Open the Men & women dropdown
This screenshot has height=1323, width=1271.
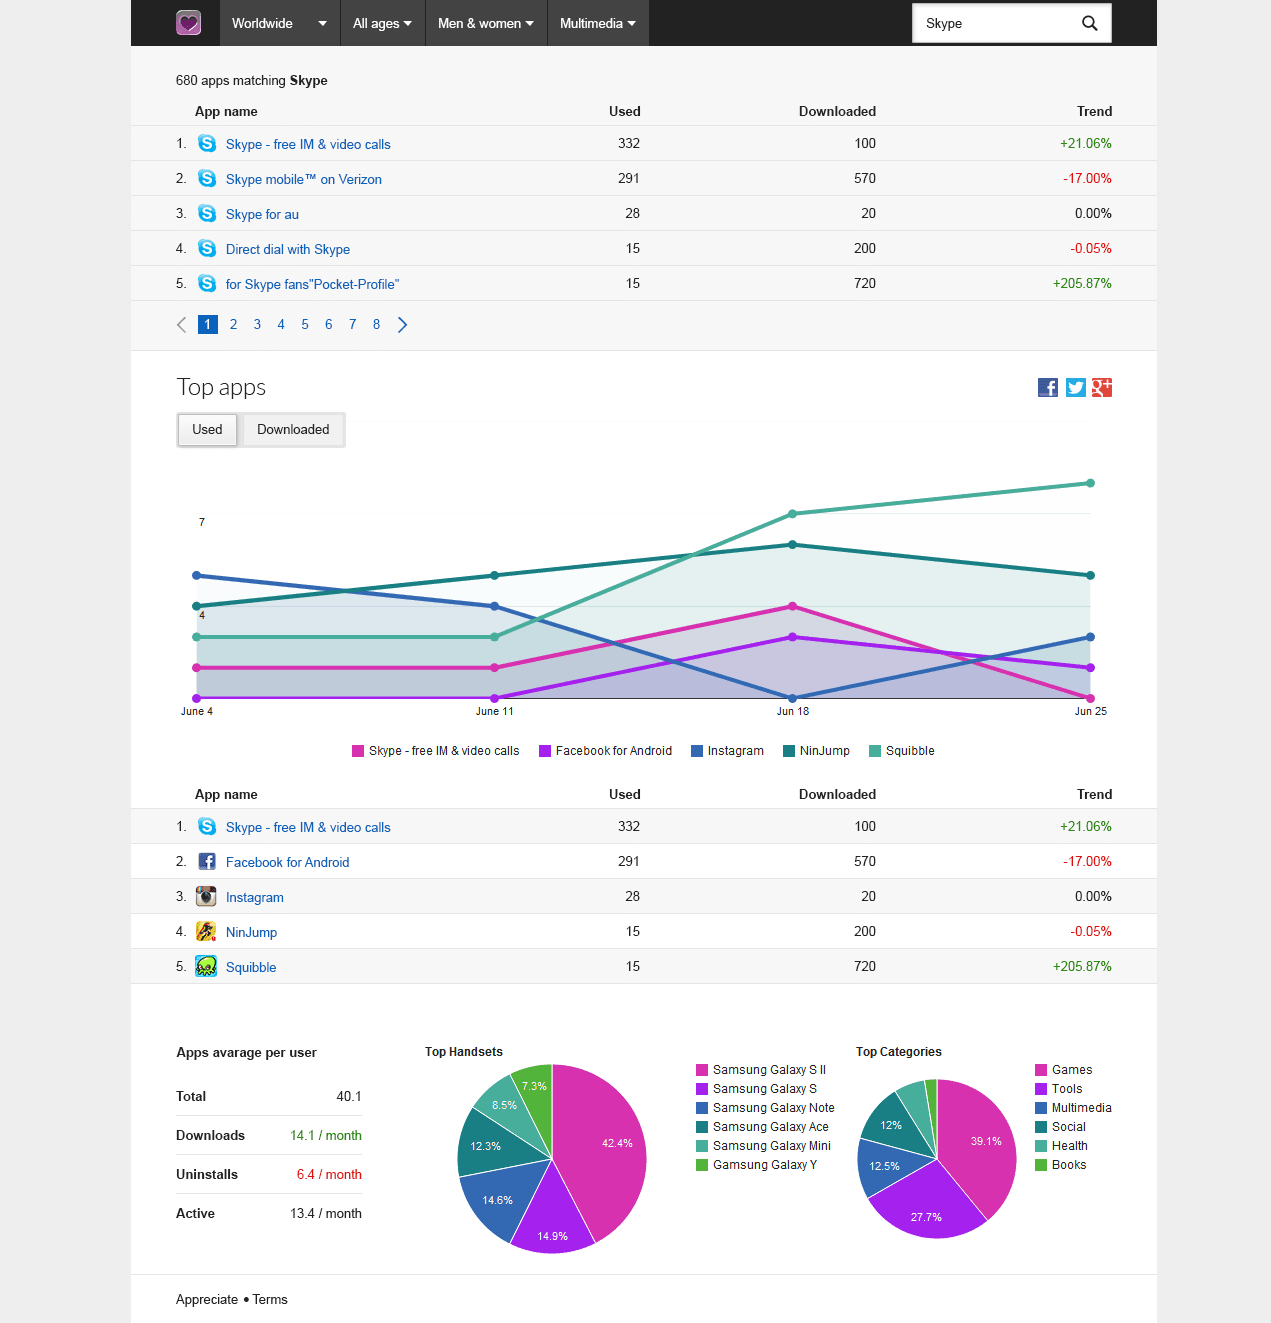click(485, 23)
